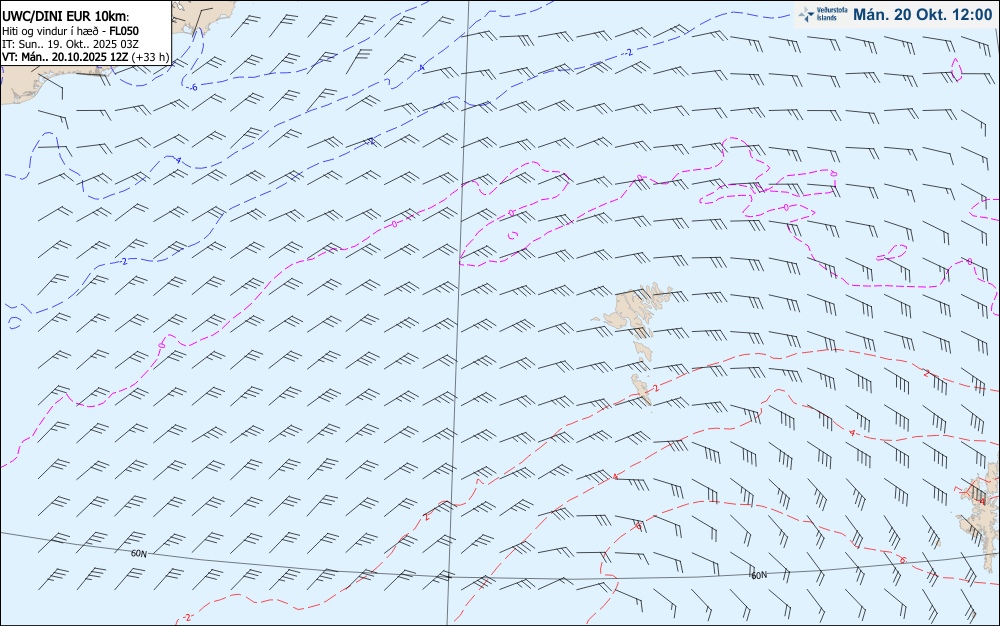The width and height of the screenshot is (1000, 626).
Task: Click the blue '-6' isotherm label
Action: (193, 87)
